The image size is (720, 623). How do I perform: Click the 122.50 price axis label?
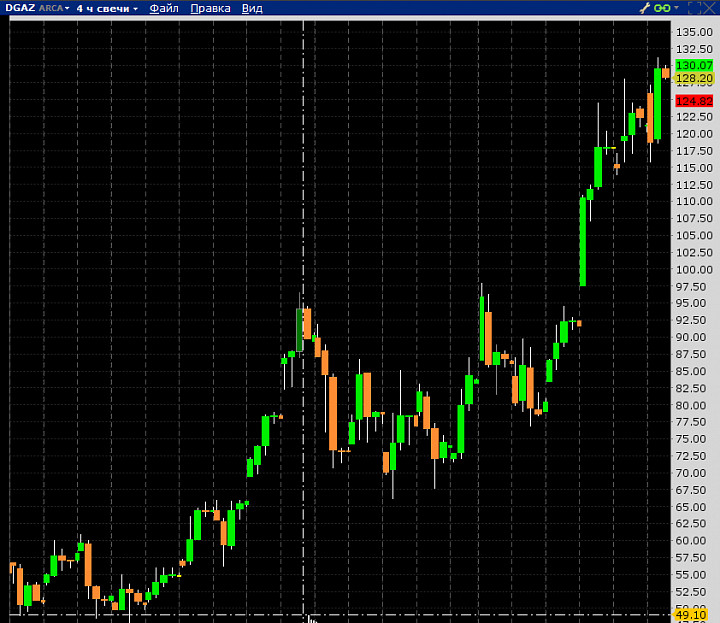pos(694,117)
